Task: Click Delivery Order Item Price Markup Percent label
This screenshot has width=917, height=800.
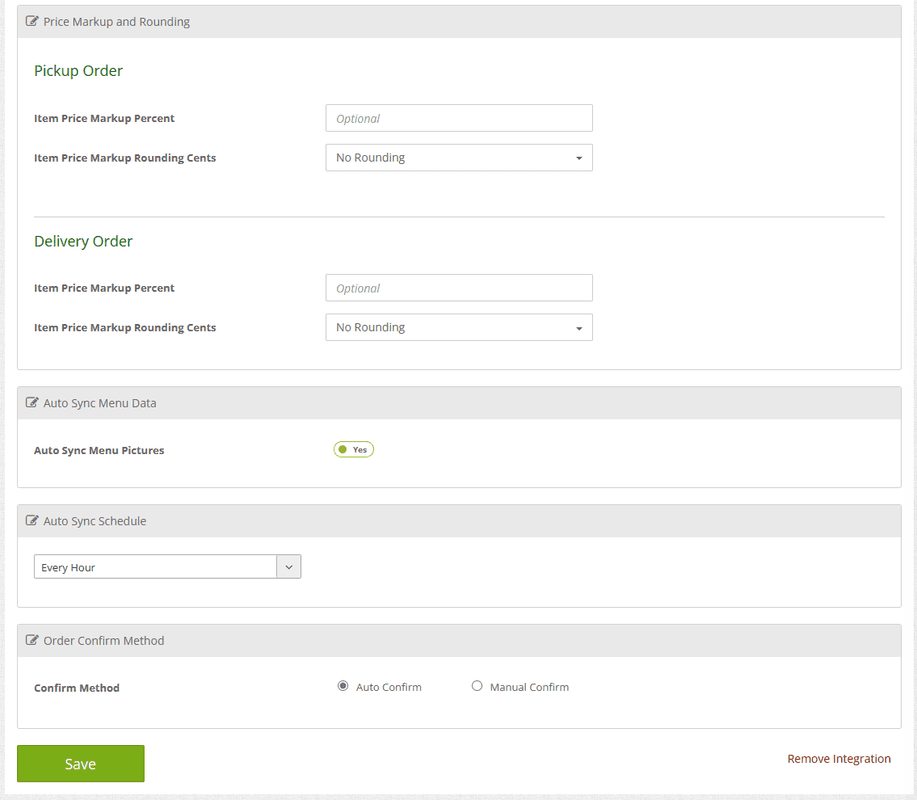Action: click(x=104, y=288)
